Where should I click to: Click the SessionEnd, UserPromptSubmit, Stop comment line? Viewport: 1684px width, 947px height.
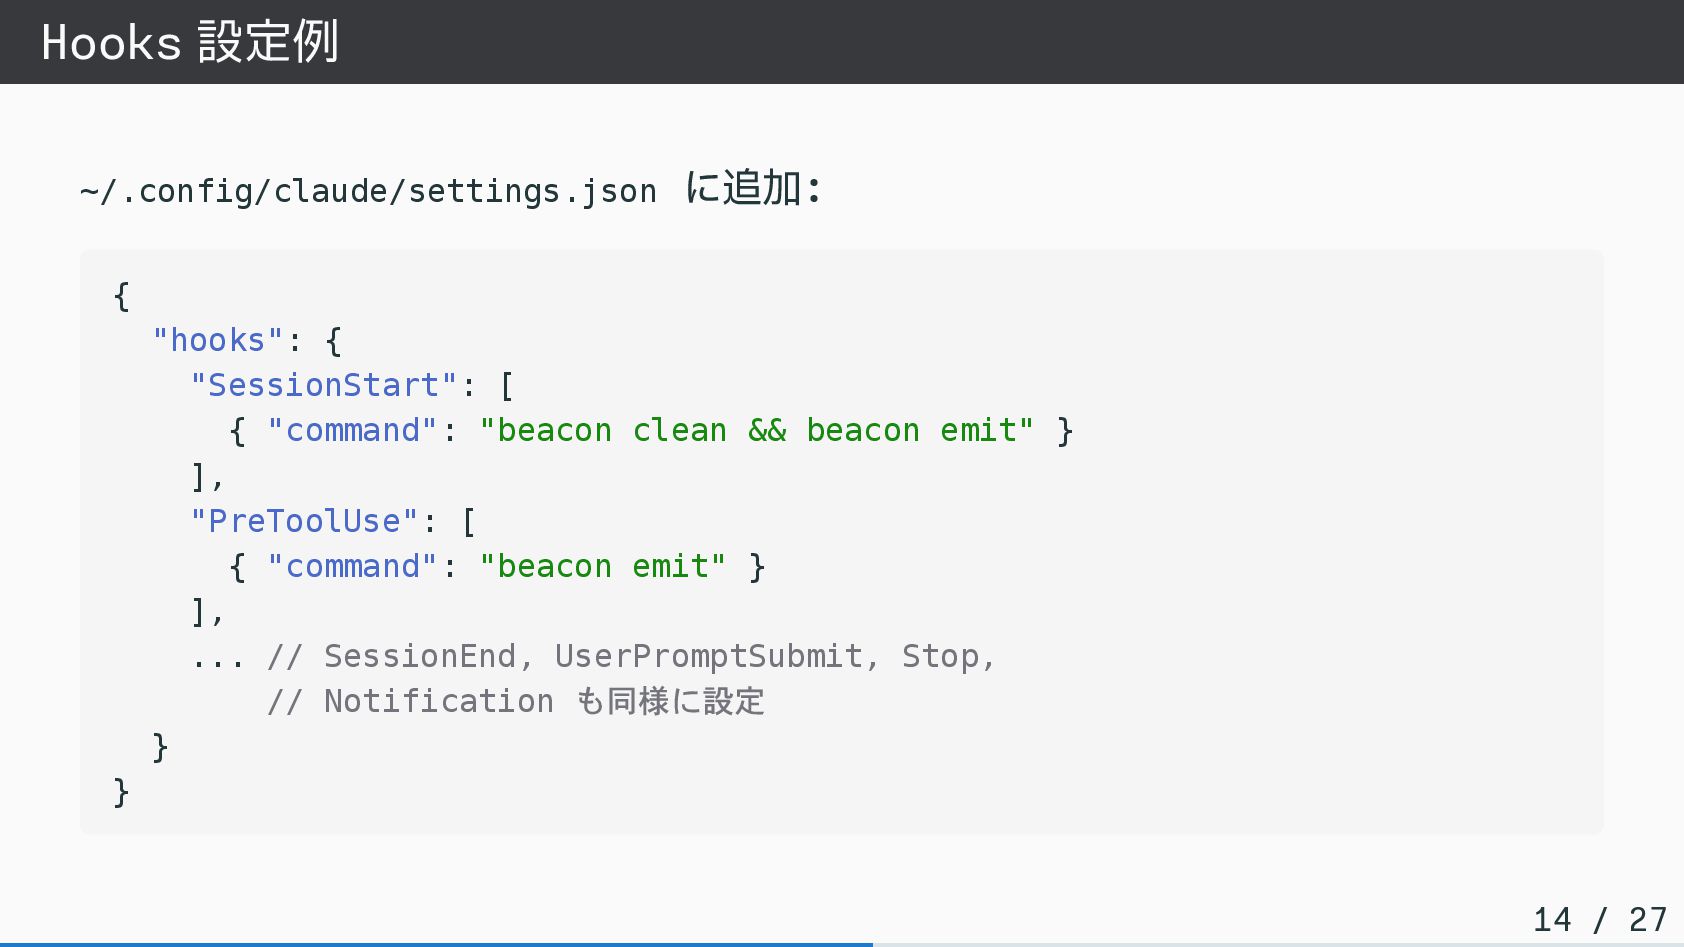[632, 656]
